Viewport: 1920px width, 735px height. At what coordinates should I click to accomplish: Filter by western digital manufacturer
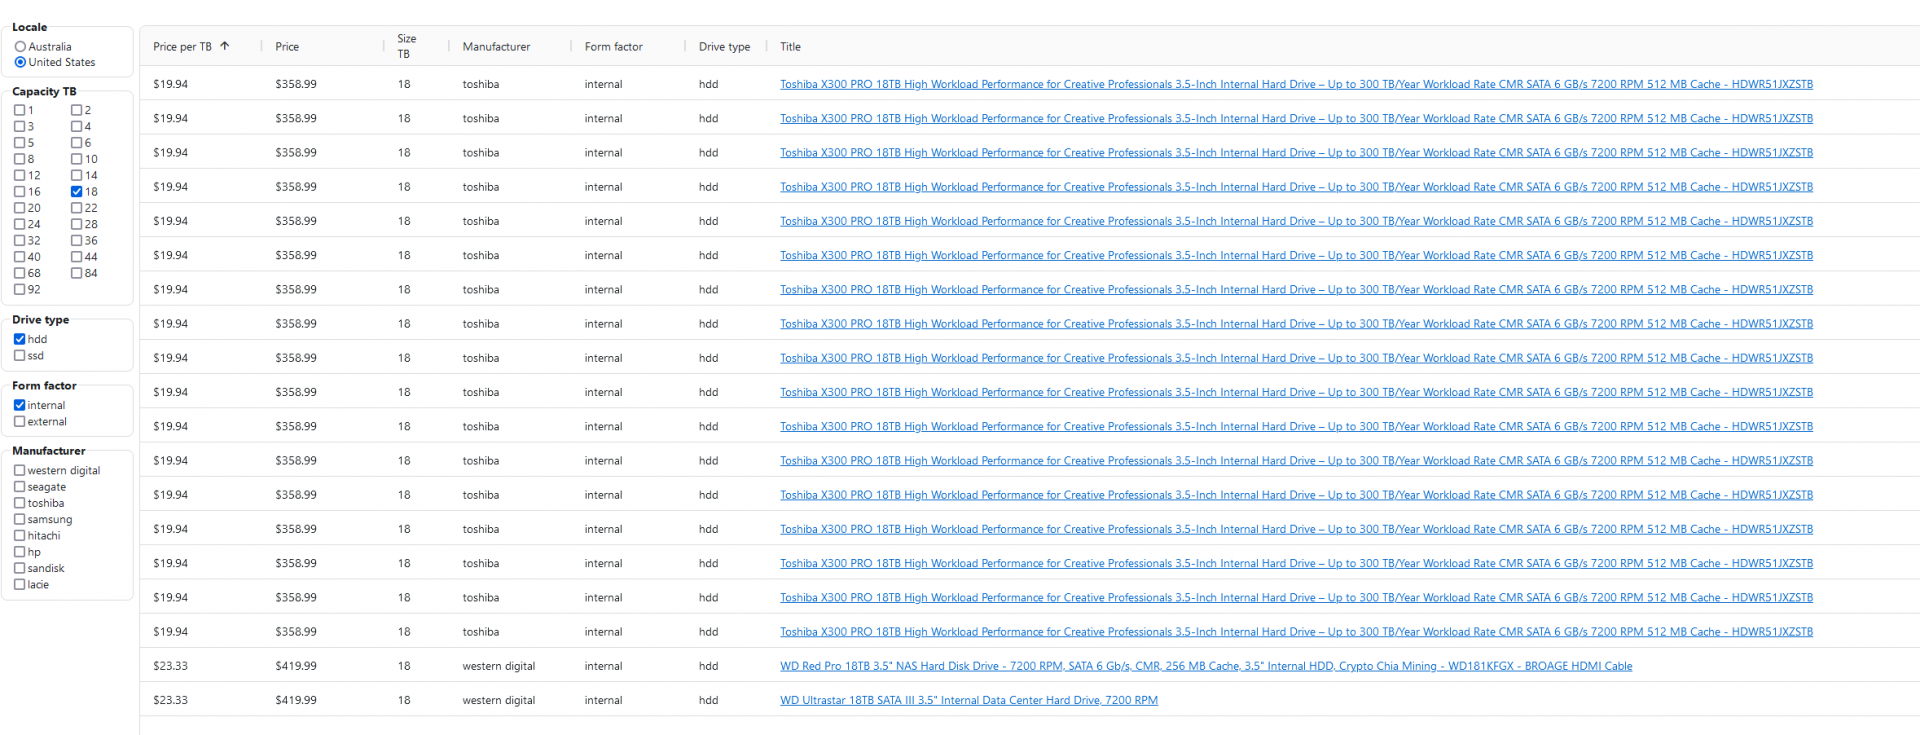pos(19,470)
